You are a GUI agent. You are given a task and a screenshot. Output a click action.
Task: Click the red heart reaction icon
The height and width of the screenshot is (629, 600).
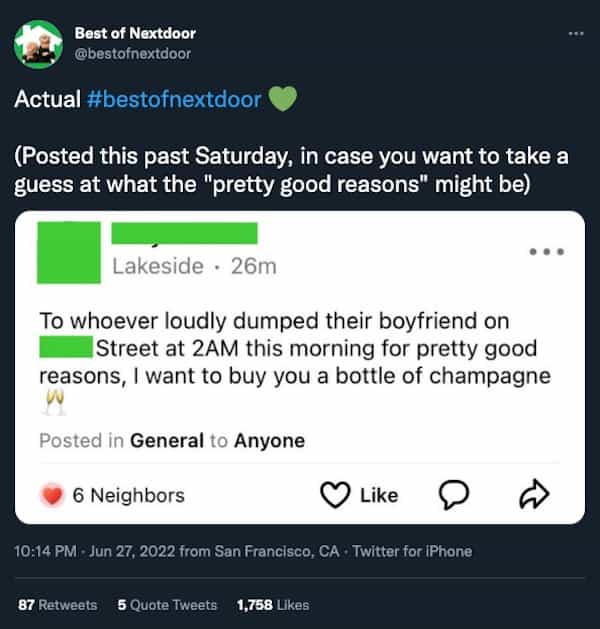point(52,495)
